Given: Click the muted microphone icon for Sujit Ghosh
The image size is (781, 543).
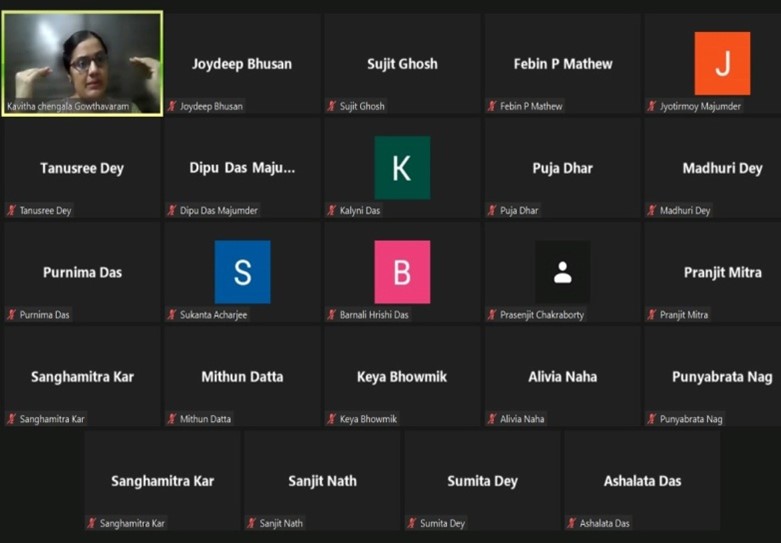Looking at the screenshot, I should [332, 106].
